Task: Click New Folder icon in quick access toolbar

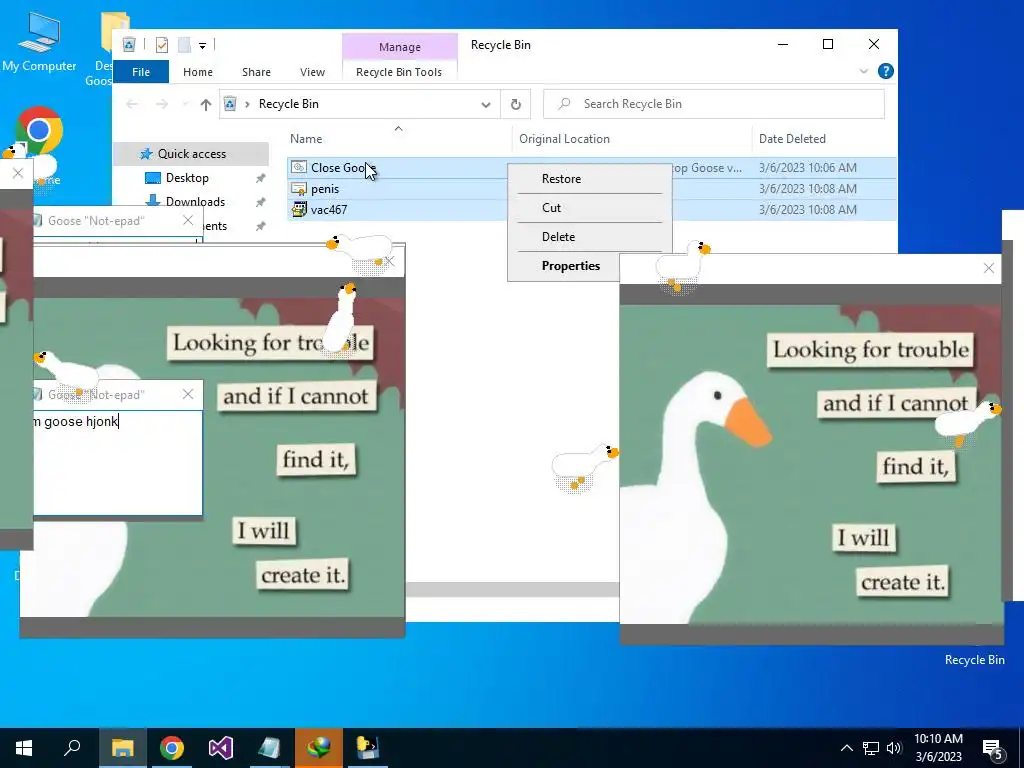Action: [184, 44]
